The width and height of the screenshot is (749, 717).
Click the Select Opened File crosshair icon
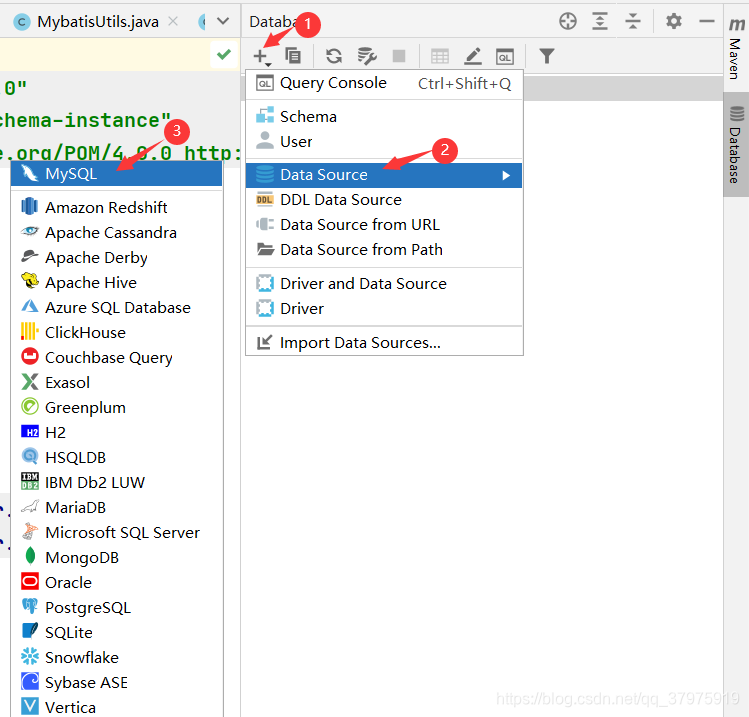567,21
